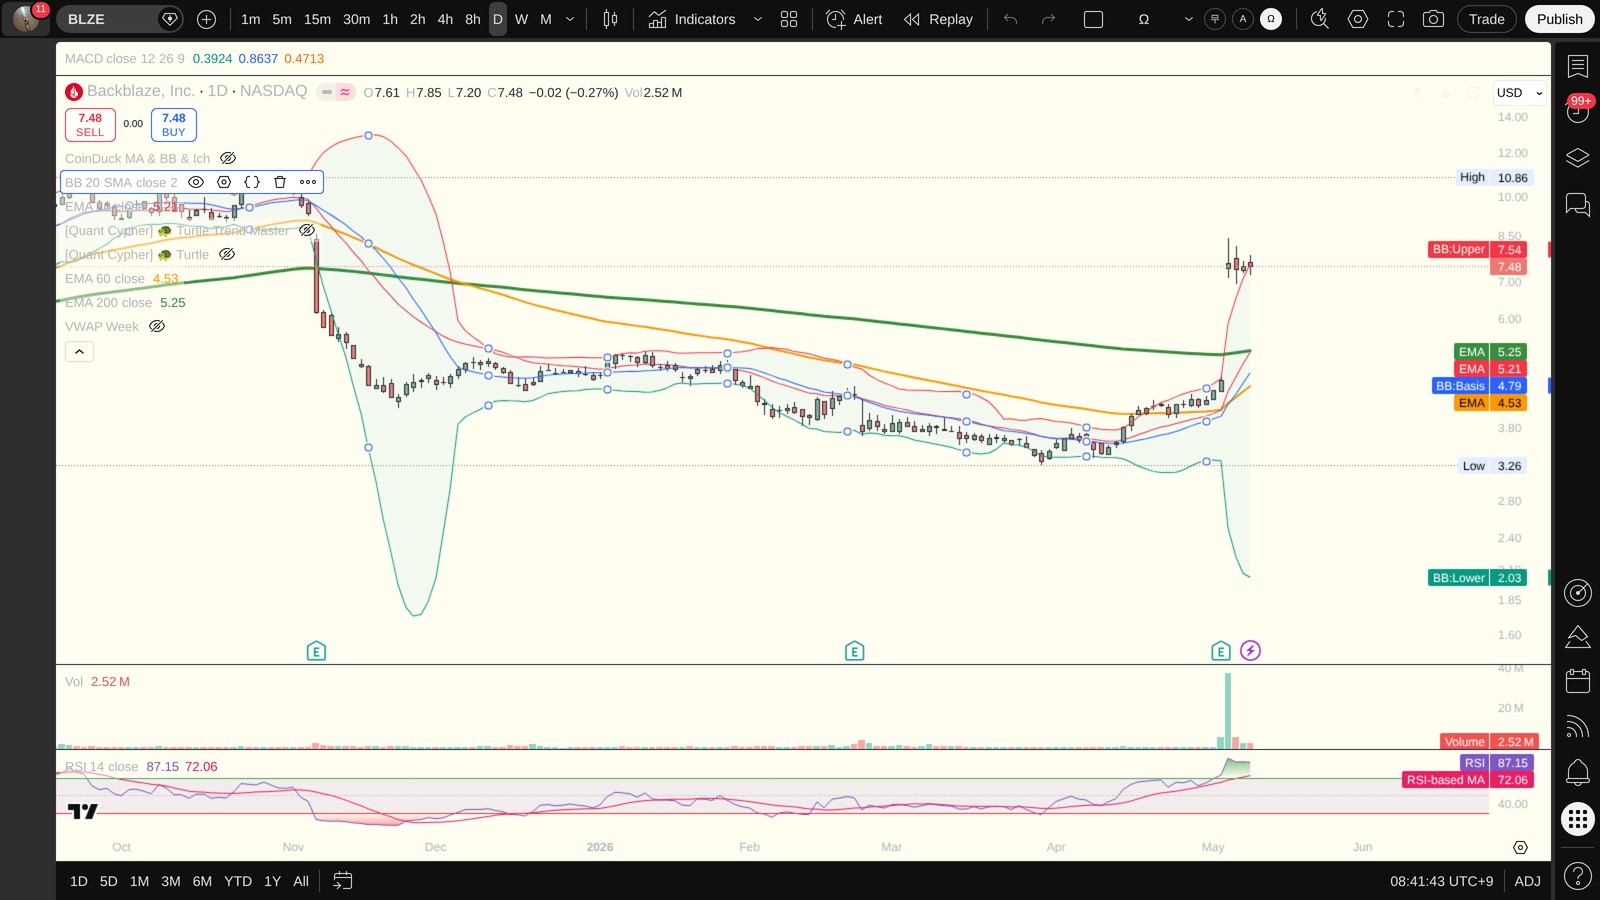Open chart settings hexagon icon
Screen dimensions: 1600x900
(x=1358, y=19)
